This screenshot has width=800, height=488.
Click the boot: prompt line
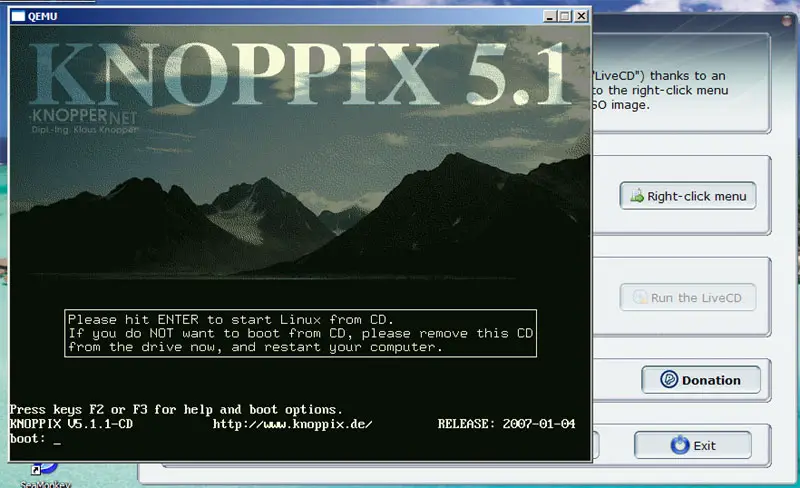click(x=35, y=438)
